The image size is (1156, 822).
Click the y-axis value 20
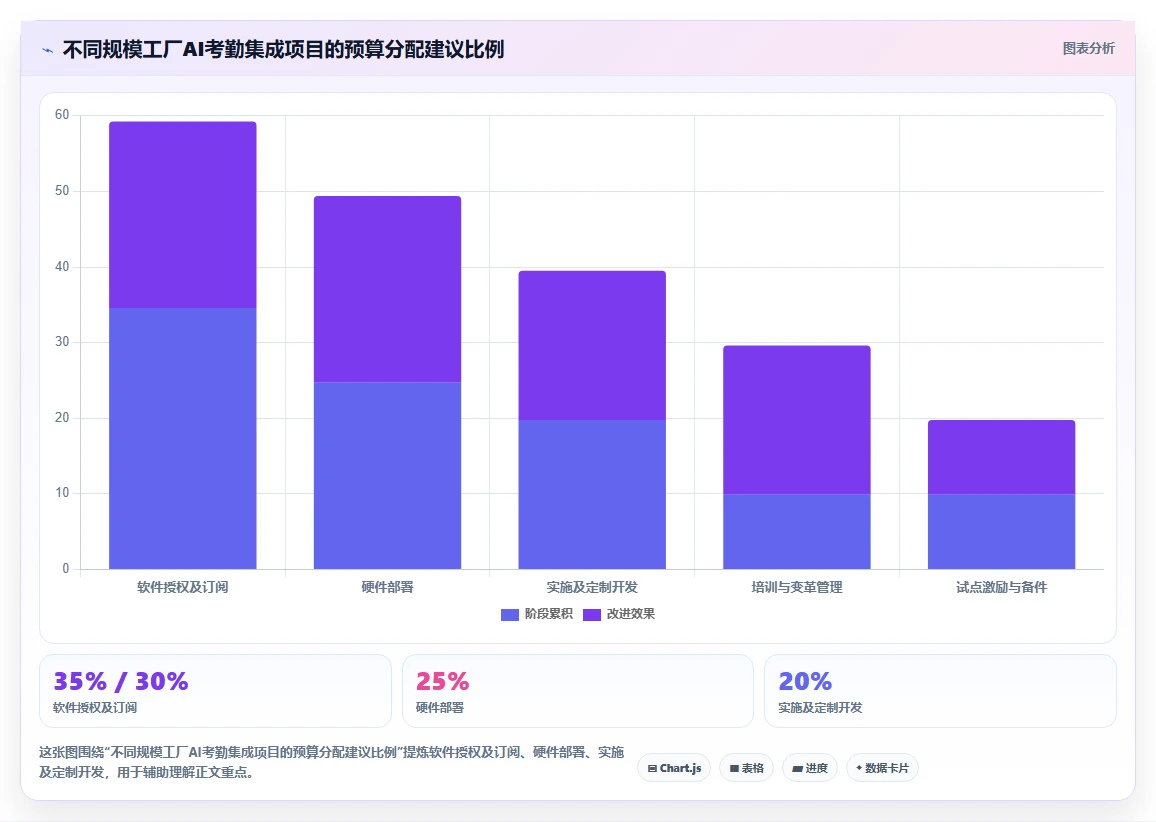click(x=62, y=418)
